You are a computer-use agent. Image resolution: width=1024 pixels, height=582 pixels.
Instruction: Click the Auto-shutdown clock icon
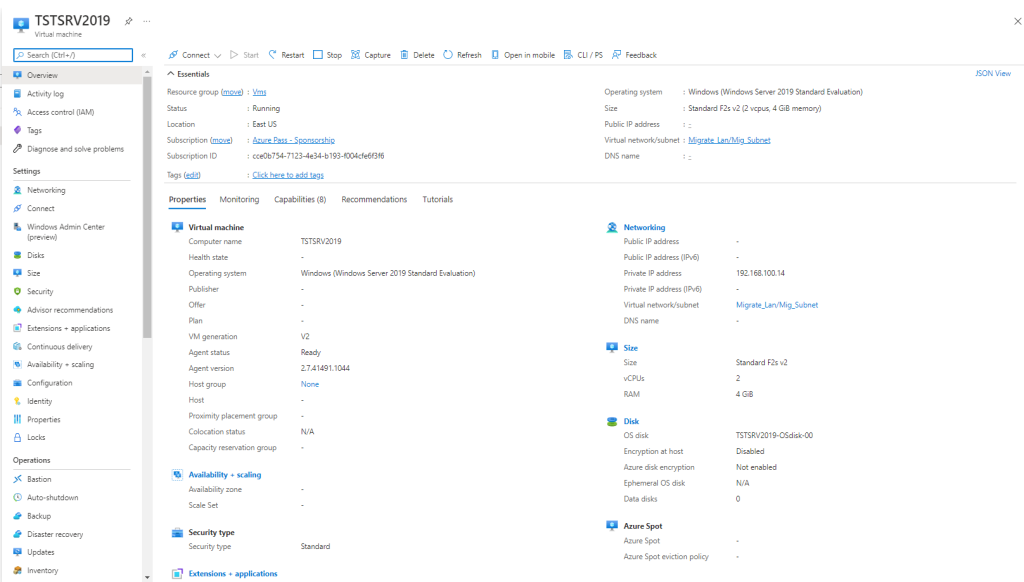click(x=18, y=497)
